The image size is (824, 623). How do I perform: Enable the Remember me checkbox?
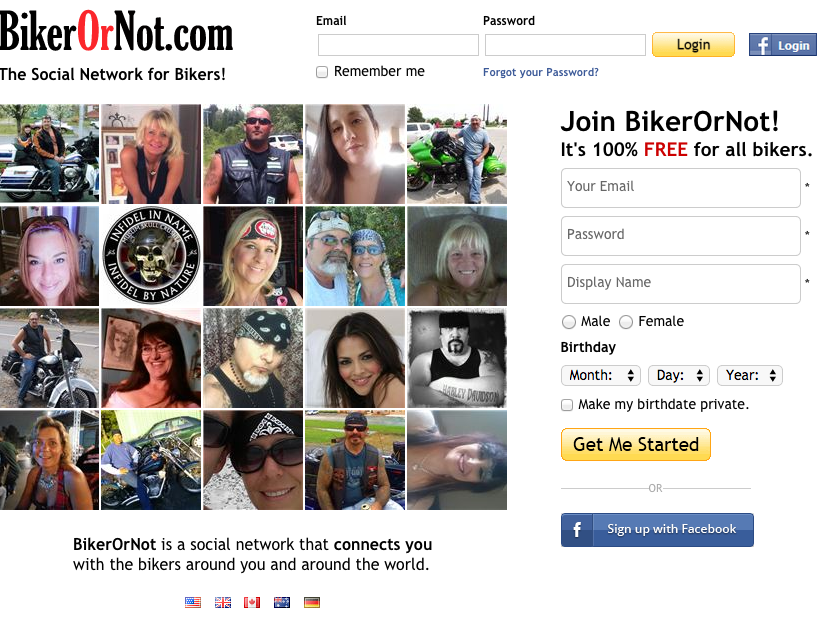[x=322, y=72]
